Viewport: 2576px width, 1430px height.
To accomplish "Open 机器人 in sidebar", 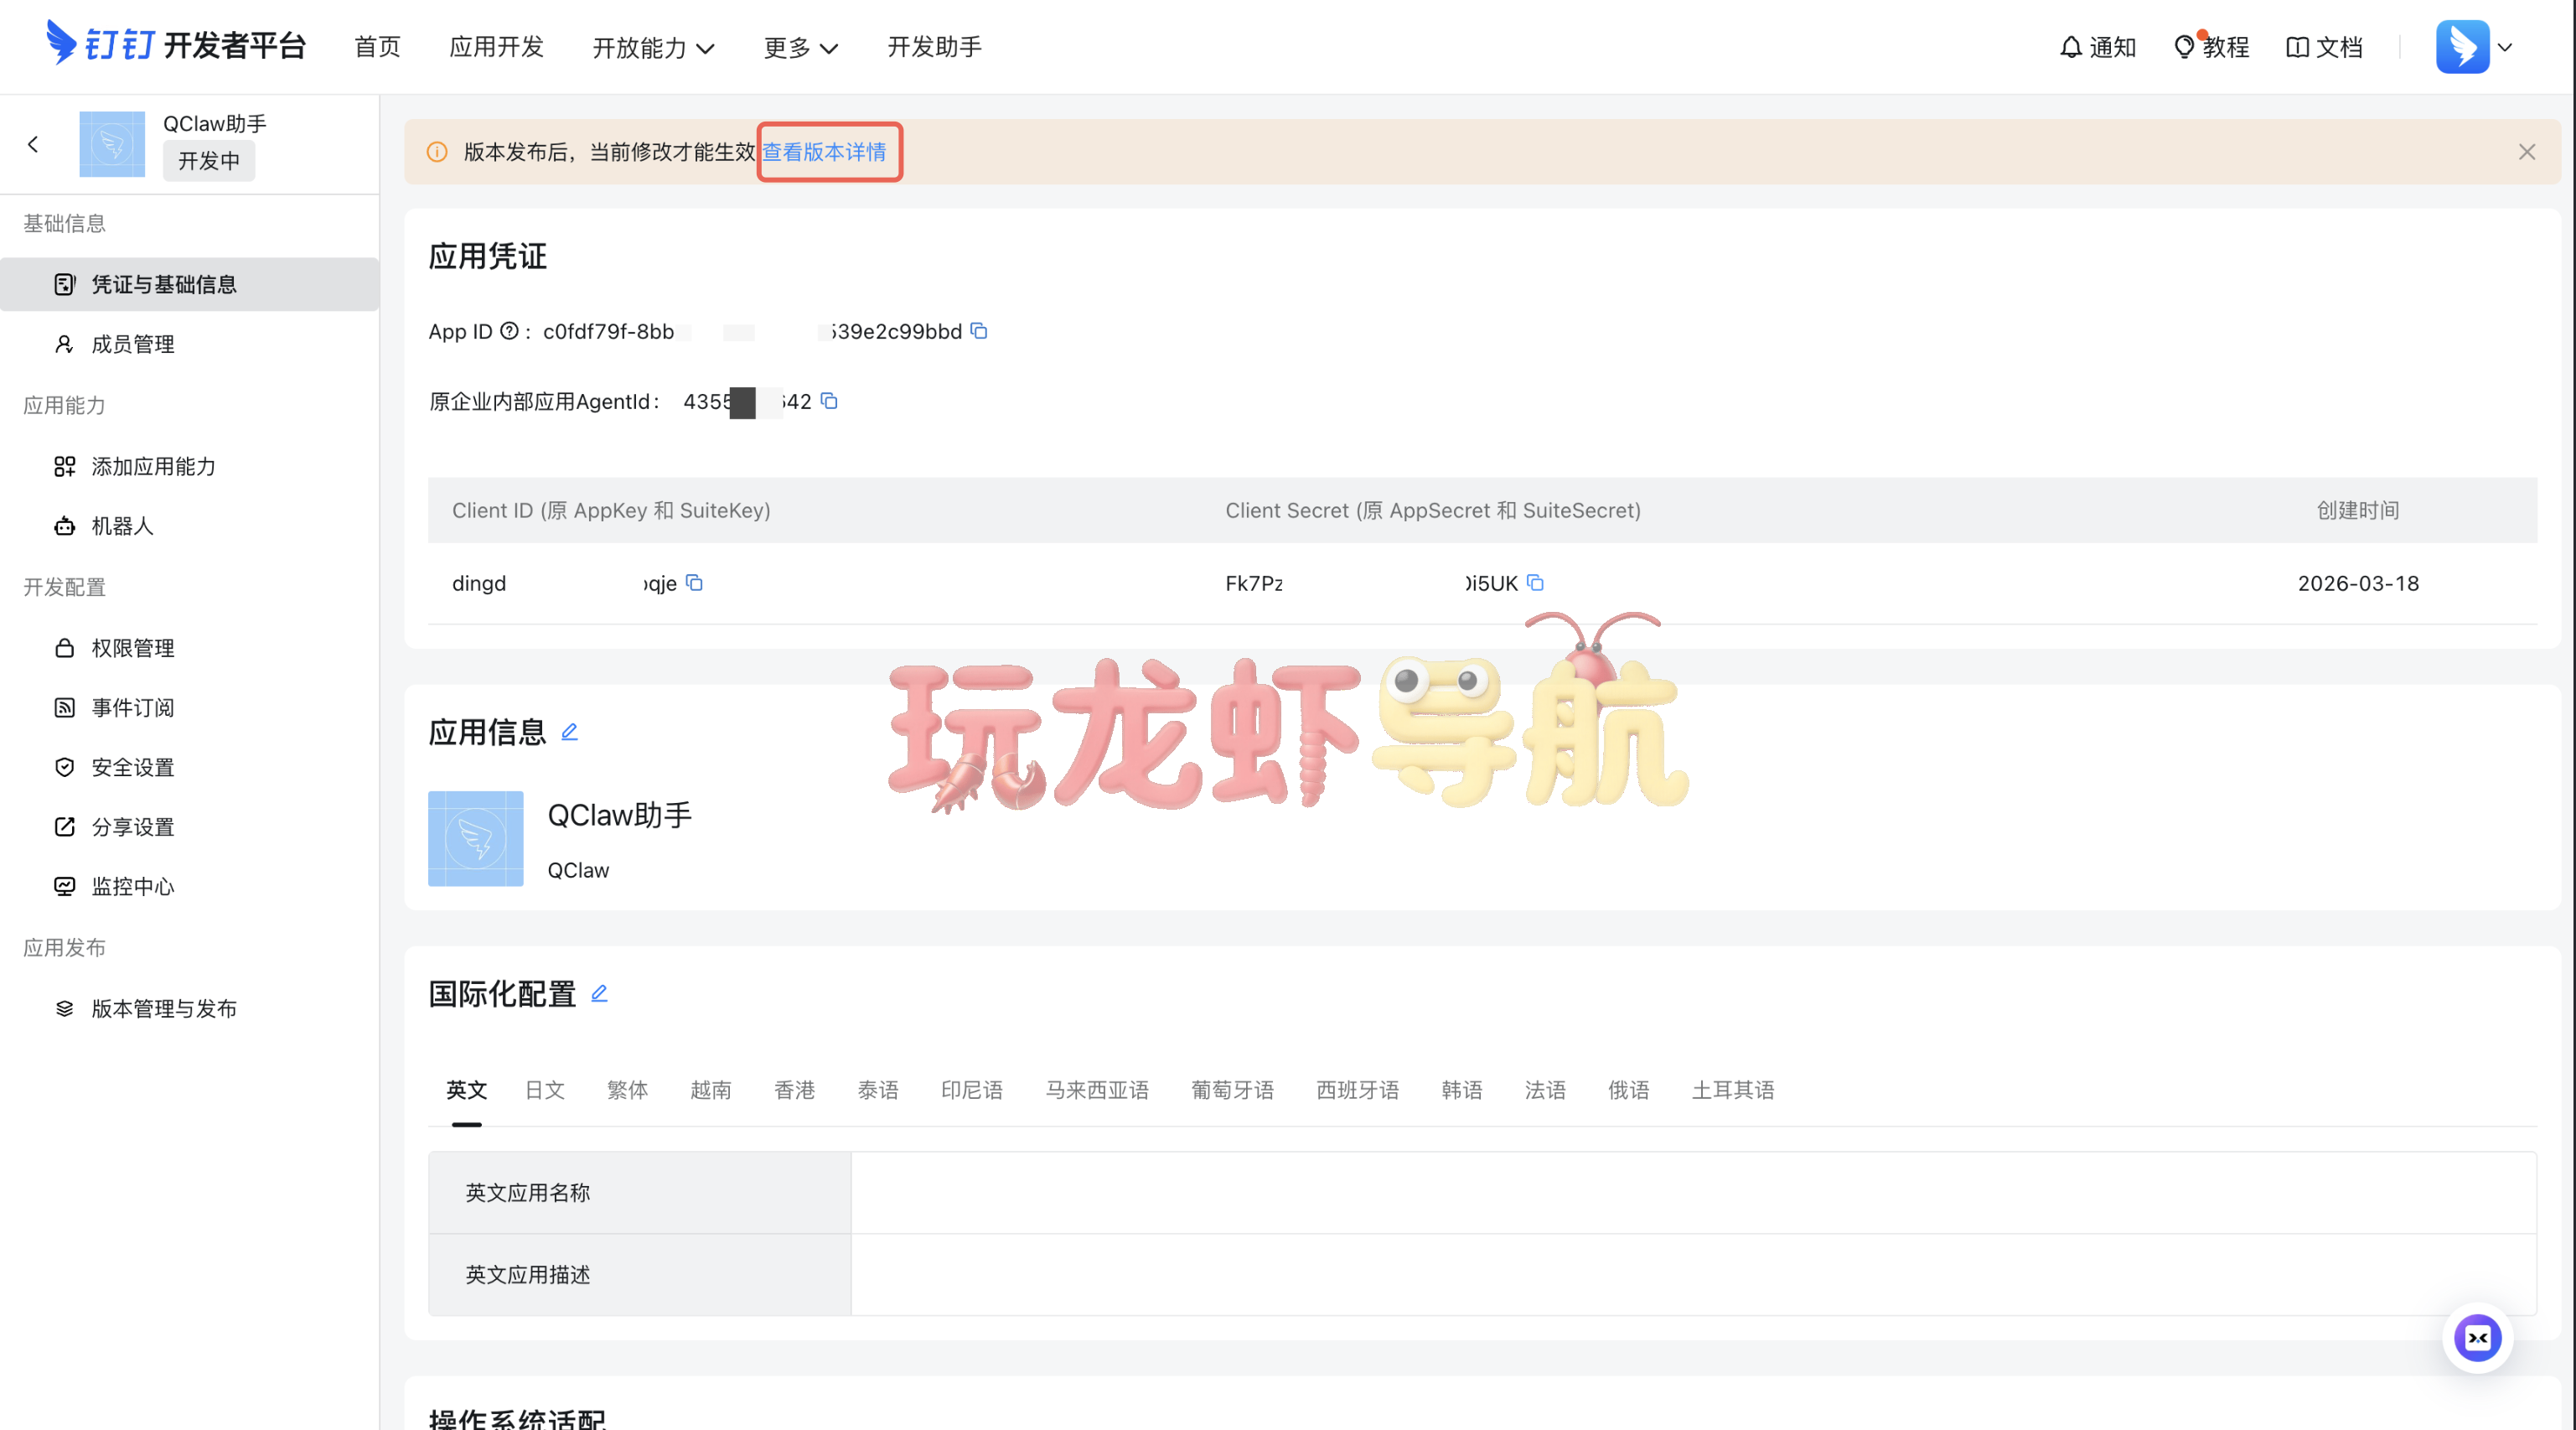I will pos(190,526).
